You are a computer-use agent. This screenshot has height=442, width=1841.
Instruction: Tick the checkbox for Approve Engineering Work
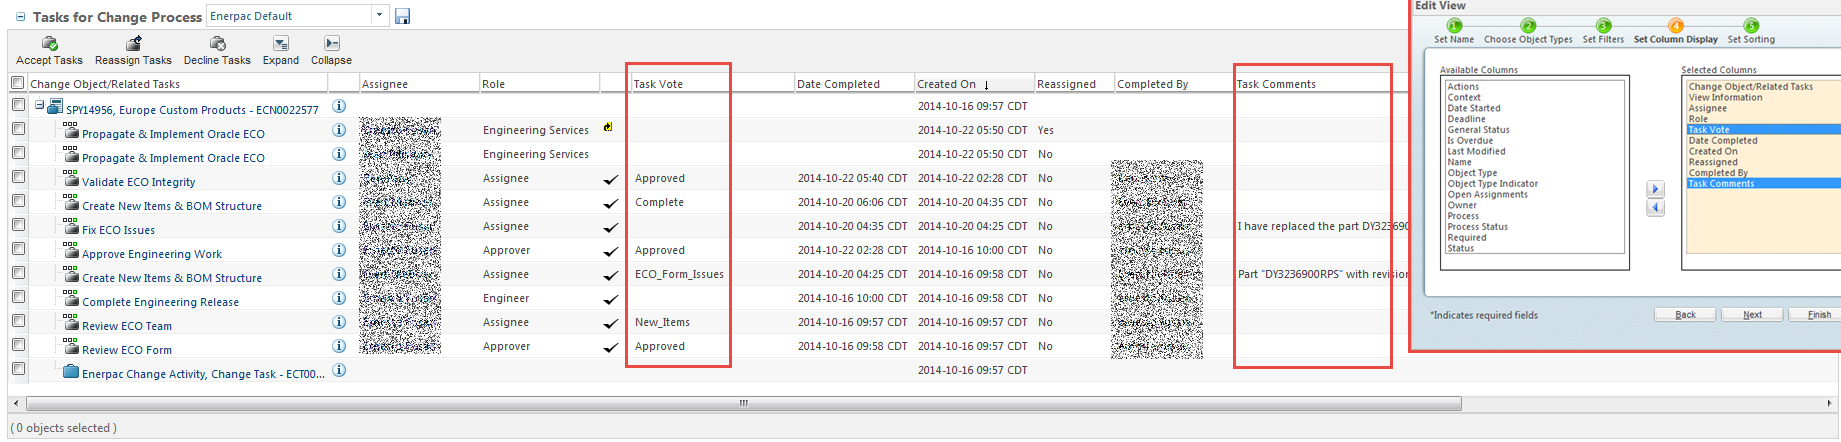tap(18, 248)
